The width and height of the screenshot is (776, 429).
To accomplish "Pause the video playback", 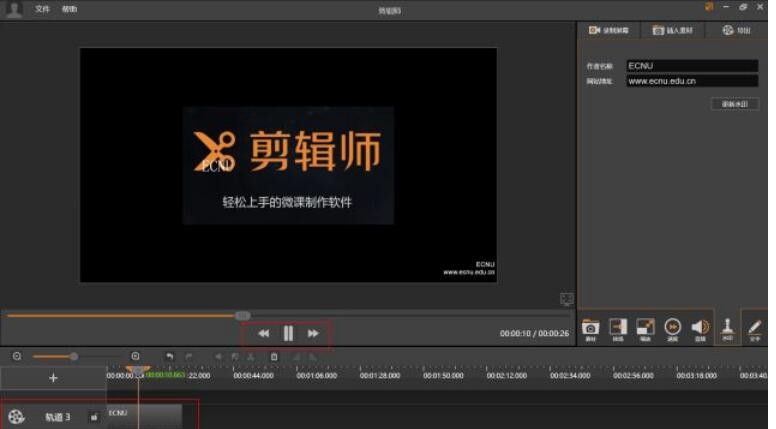I will click(288, 334).
